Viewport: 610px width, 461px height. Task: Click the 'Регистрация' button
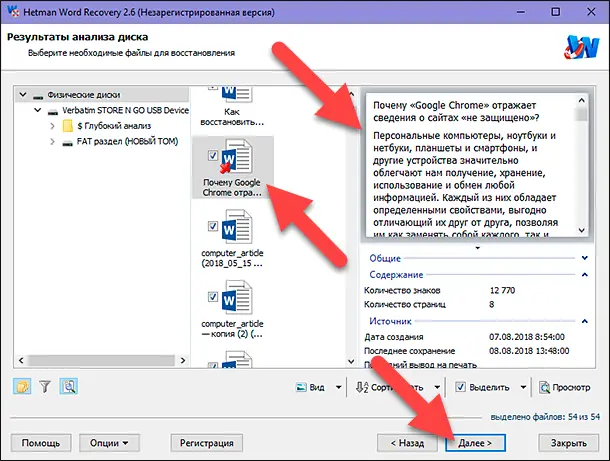(207, 441)
